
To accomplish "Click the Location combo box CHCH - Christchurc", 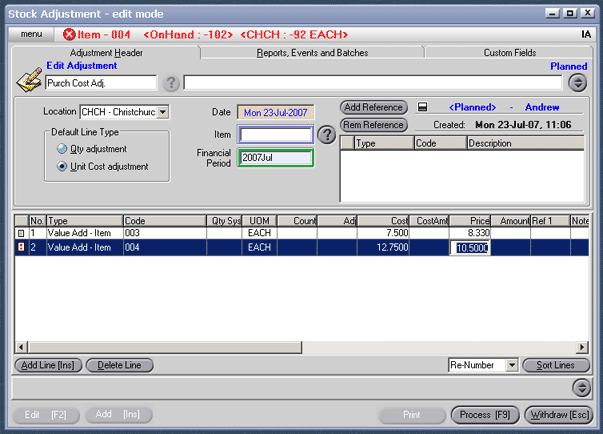I will [x=125, y=112].
